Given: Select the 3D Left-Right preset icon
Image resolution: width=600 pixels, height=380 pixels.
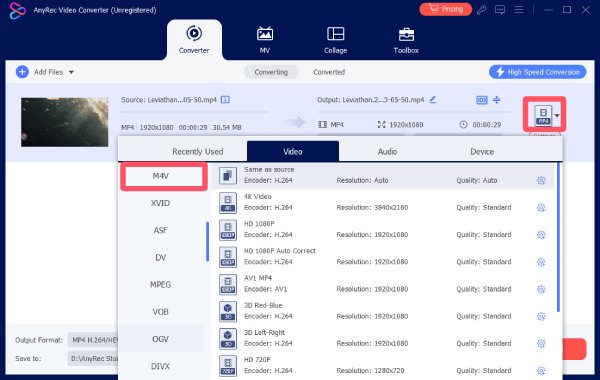Looking at the screenshot, I should 228,339.
